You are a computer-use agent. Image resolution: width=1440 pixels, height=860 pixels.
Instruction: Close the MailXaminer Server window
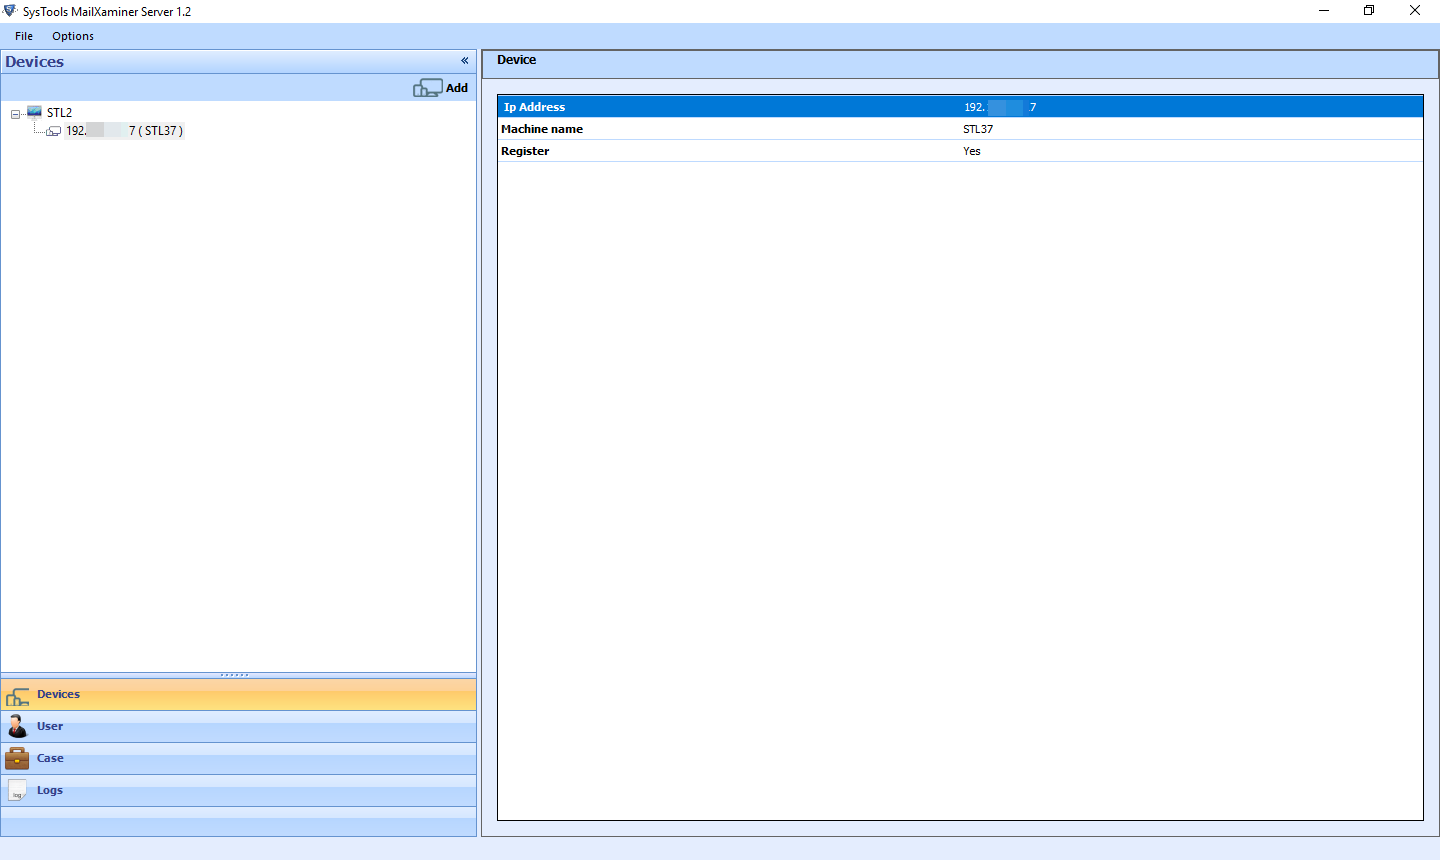coord(1415,11)
